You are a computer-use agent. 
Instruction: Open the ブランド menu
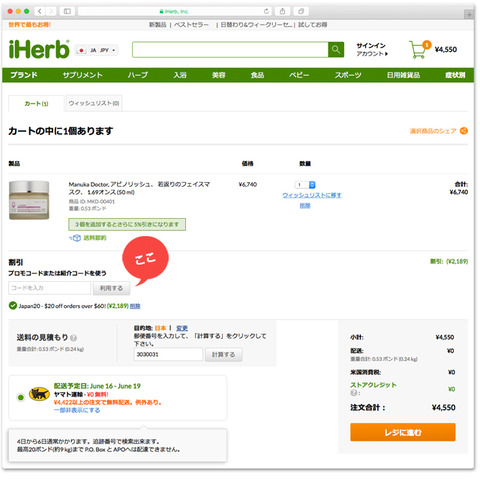pyautogui.click(x=24, y=75)
